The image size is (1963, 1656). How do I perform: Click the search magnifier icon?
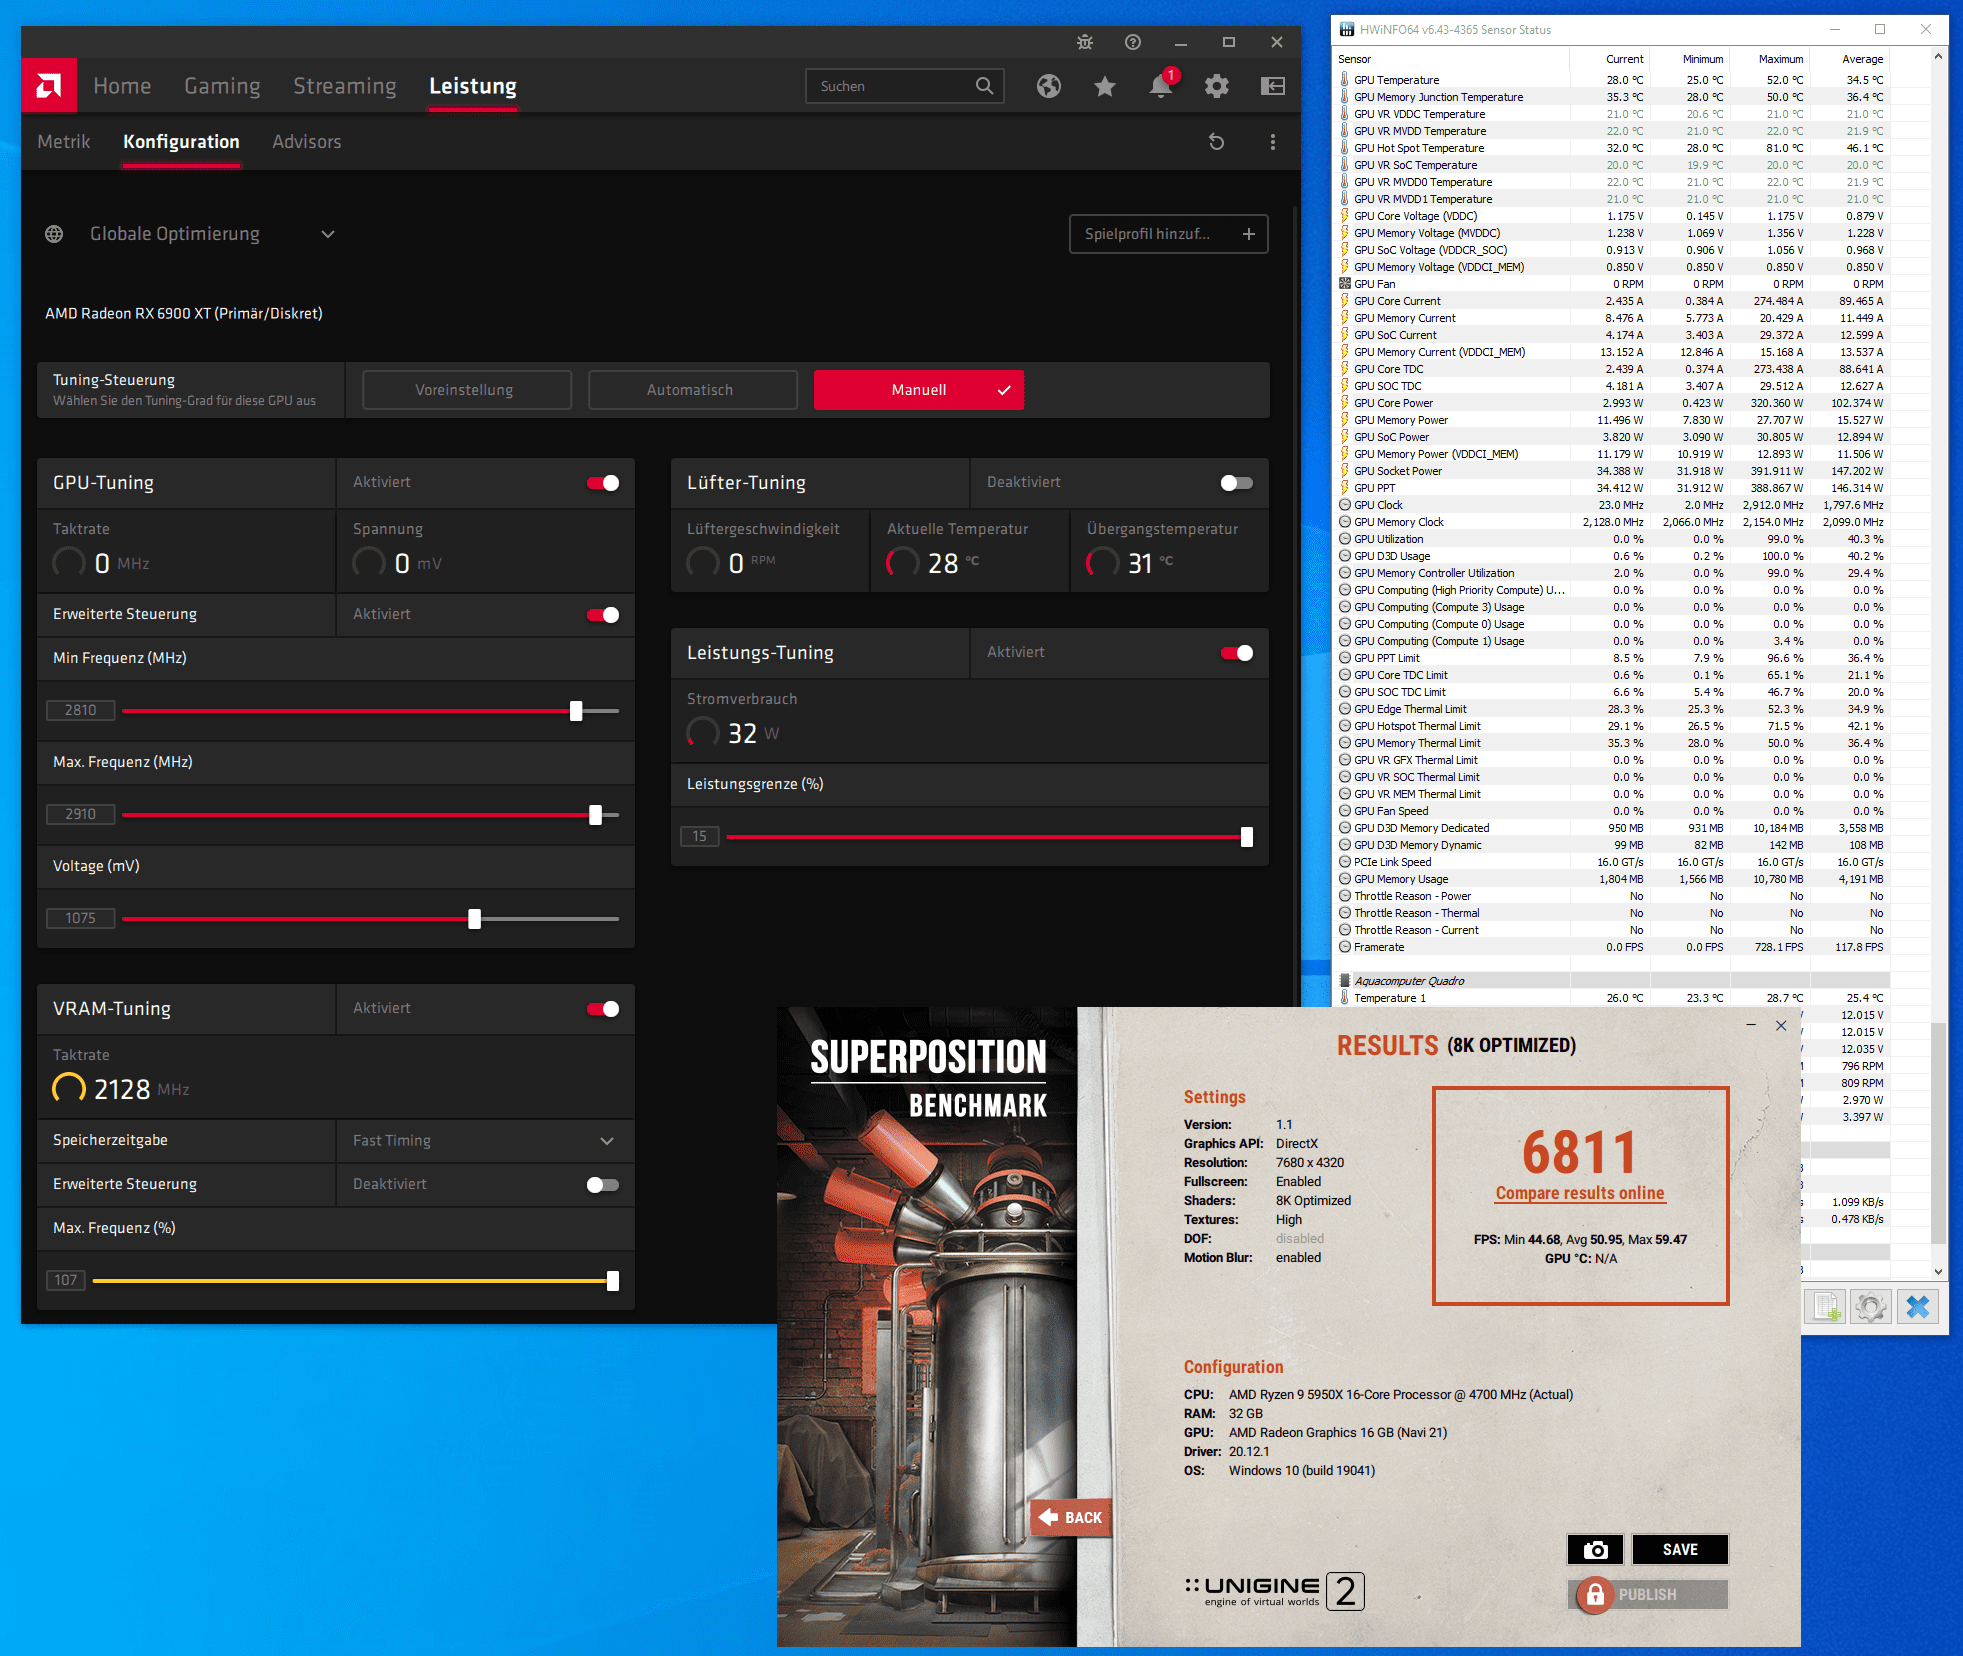984,86
